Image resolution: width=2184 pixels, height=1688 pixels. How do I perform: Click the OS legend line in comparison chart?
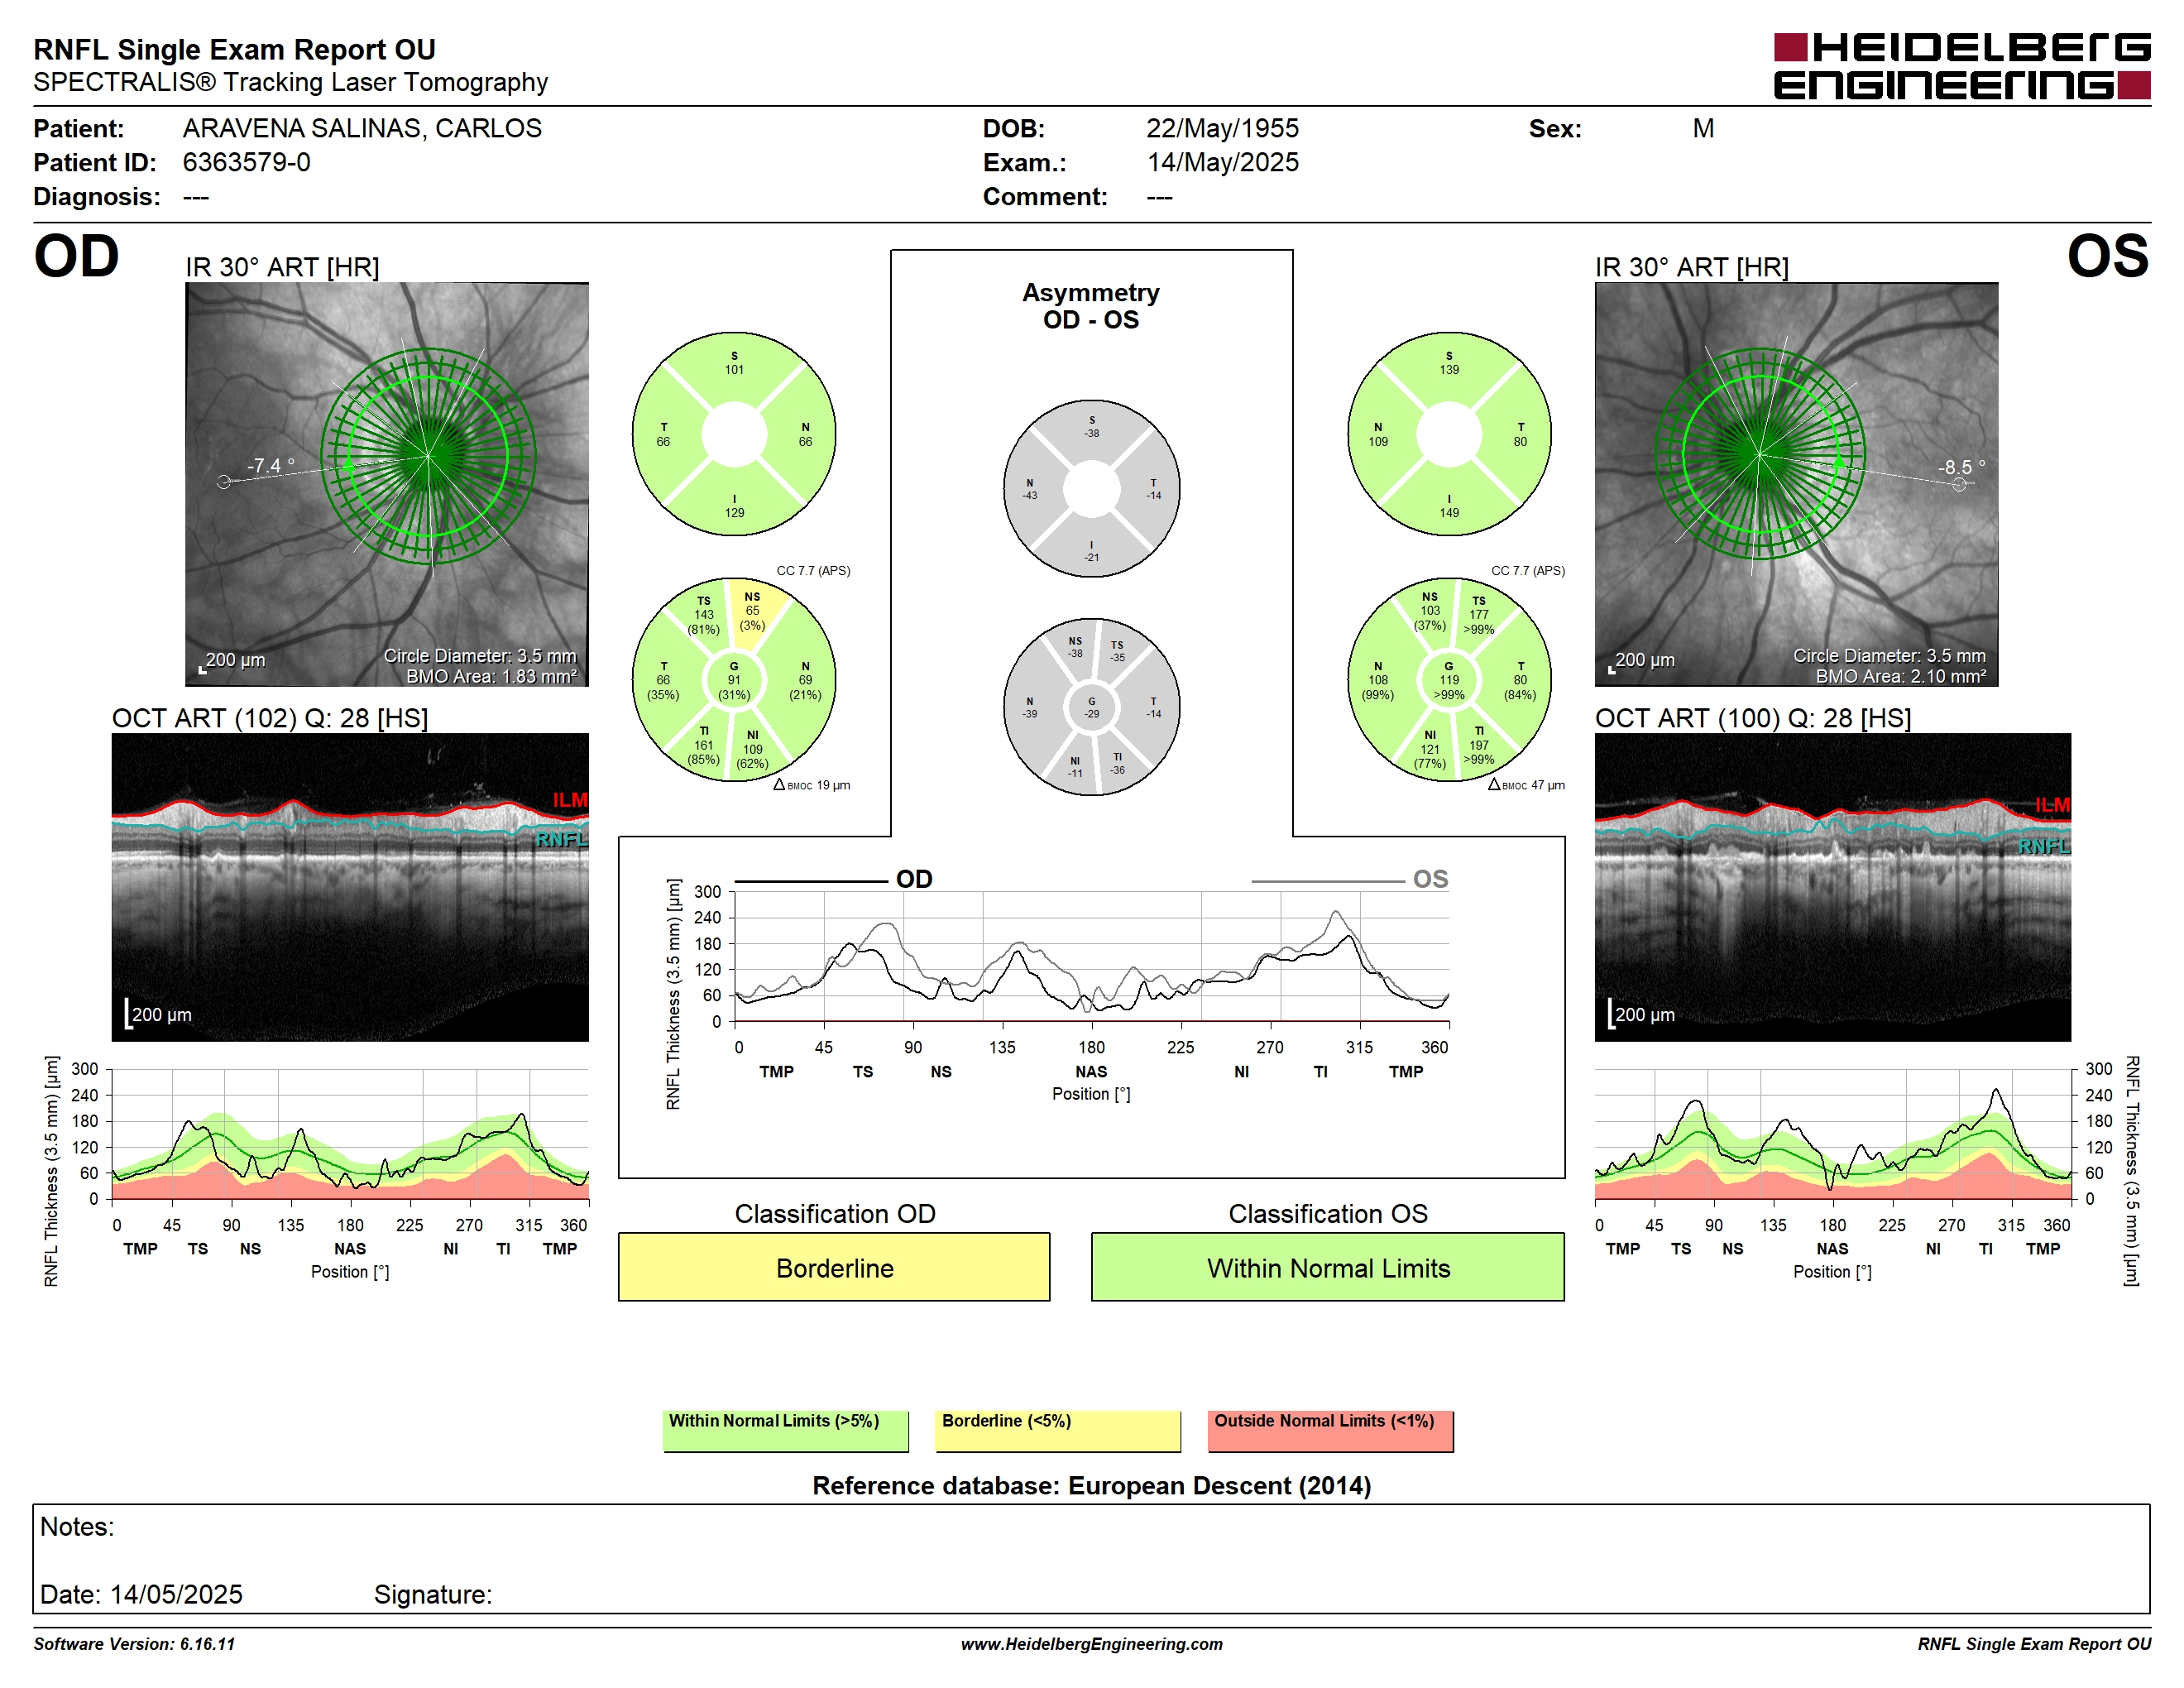tap(1327, 881)
